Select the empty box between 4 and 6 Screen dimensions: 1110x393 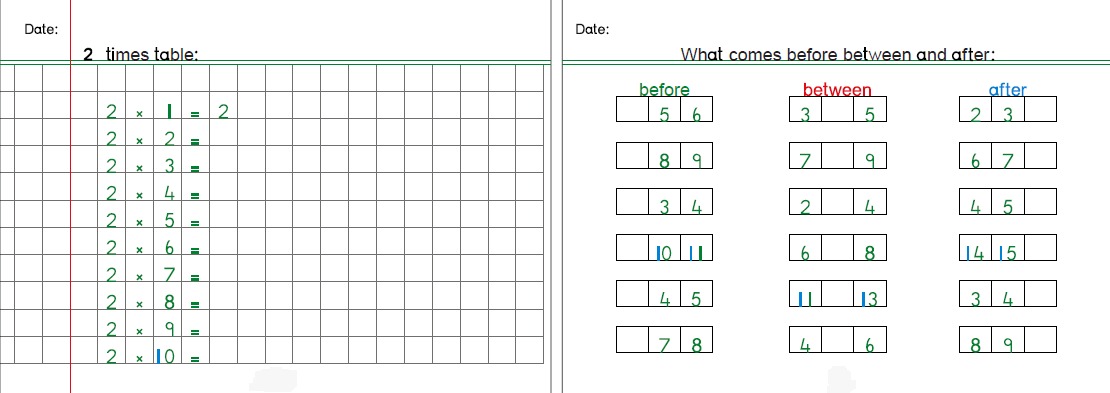tap(837, 339)
